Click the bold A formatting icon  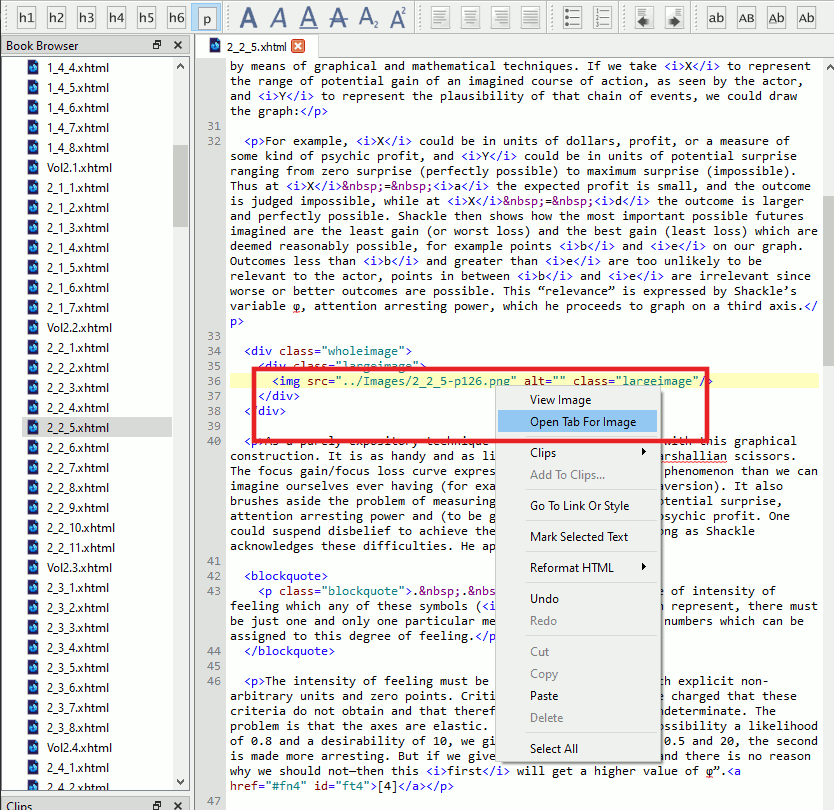(x=248, y=17)
